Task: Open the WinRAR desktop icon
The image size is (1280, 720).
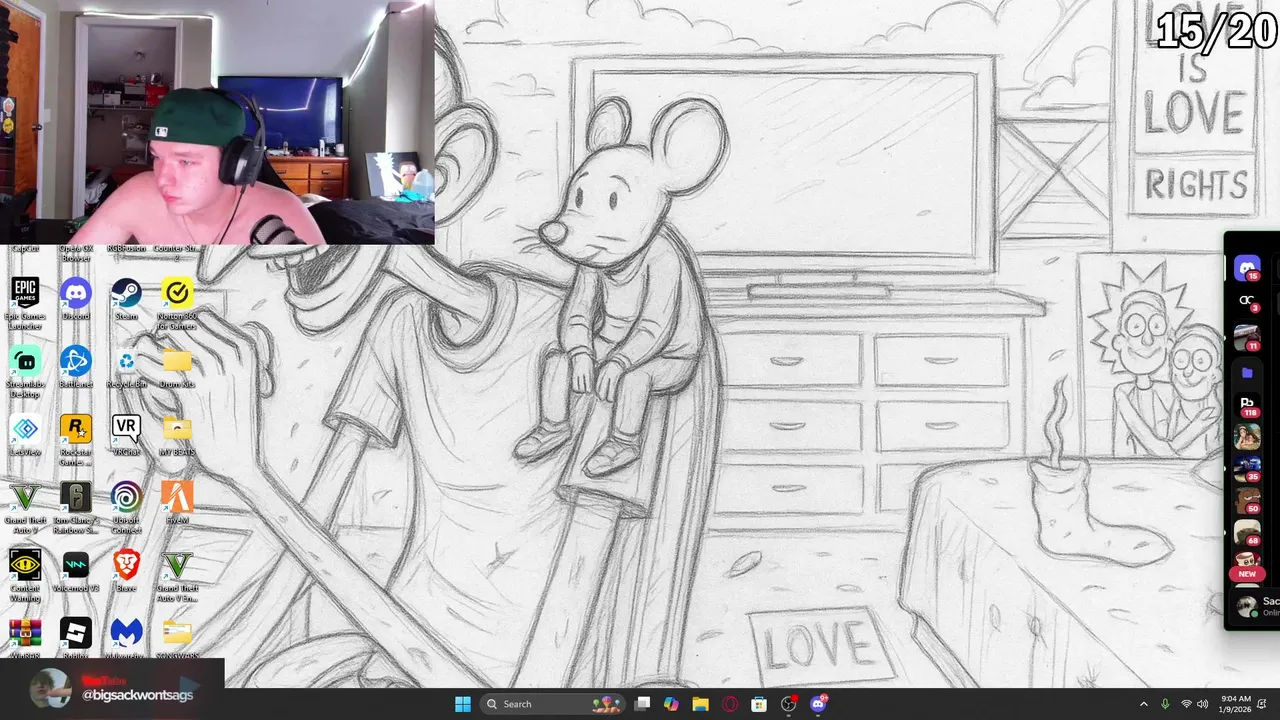Action: 25,638
